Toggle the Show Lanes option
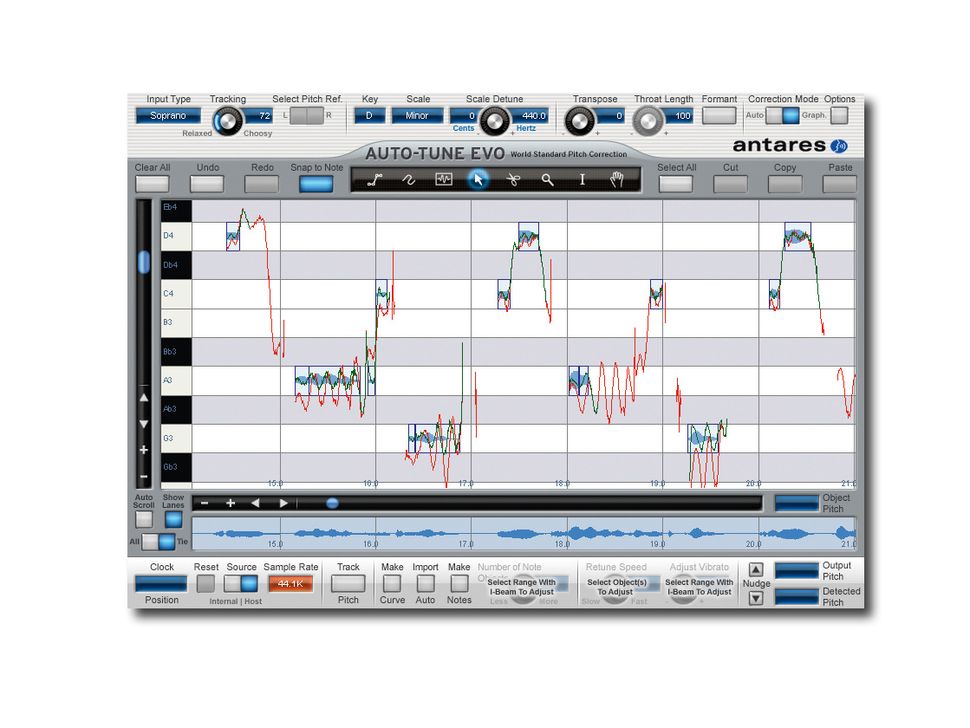Screen dimensions: 970x728 tap(172, 518)
